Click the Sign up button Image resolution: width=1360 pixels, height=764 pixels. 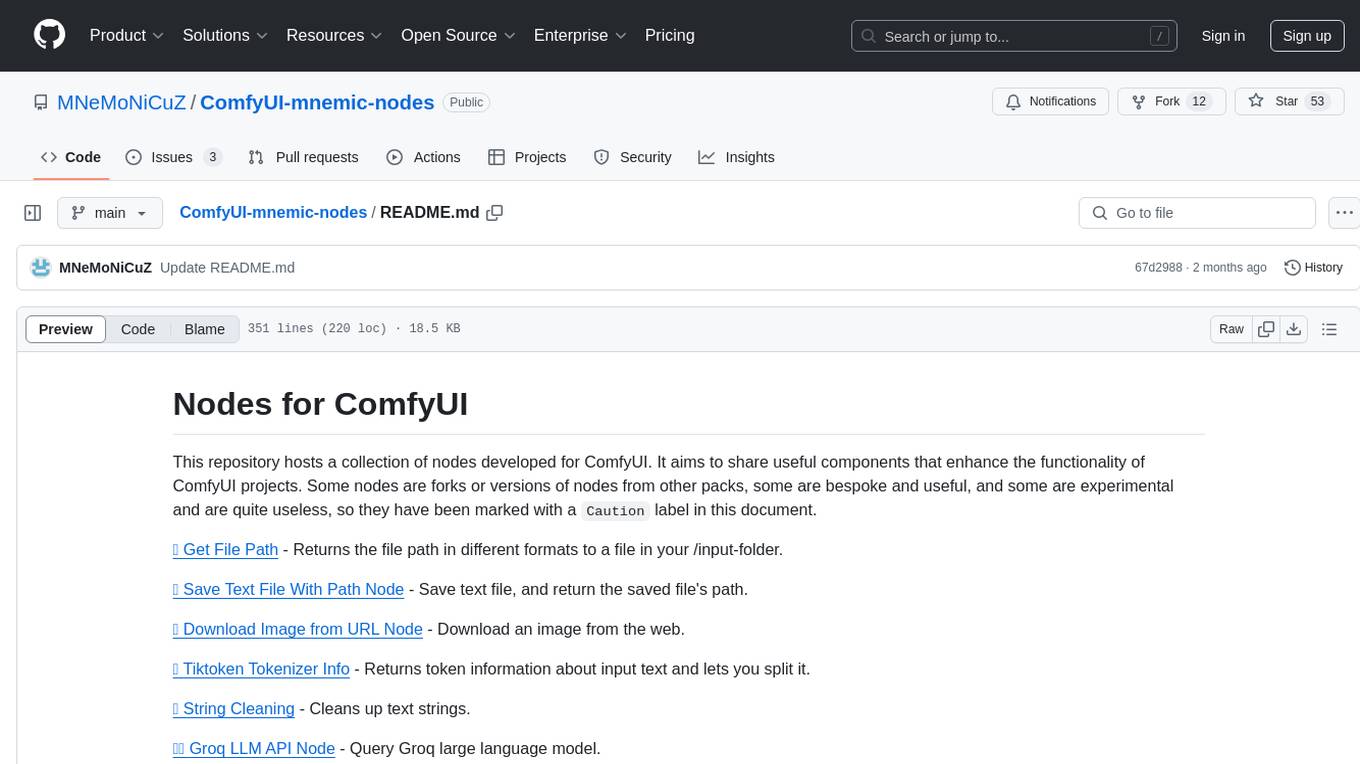click(1307, 36)
